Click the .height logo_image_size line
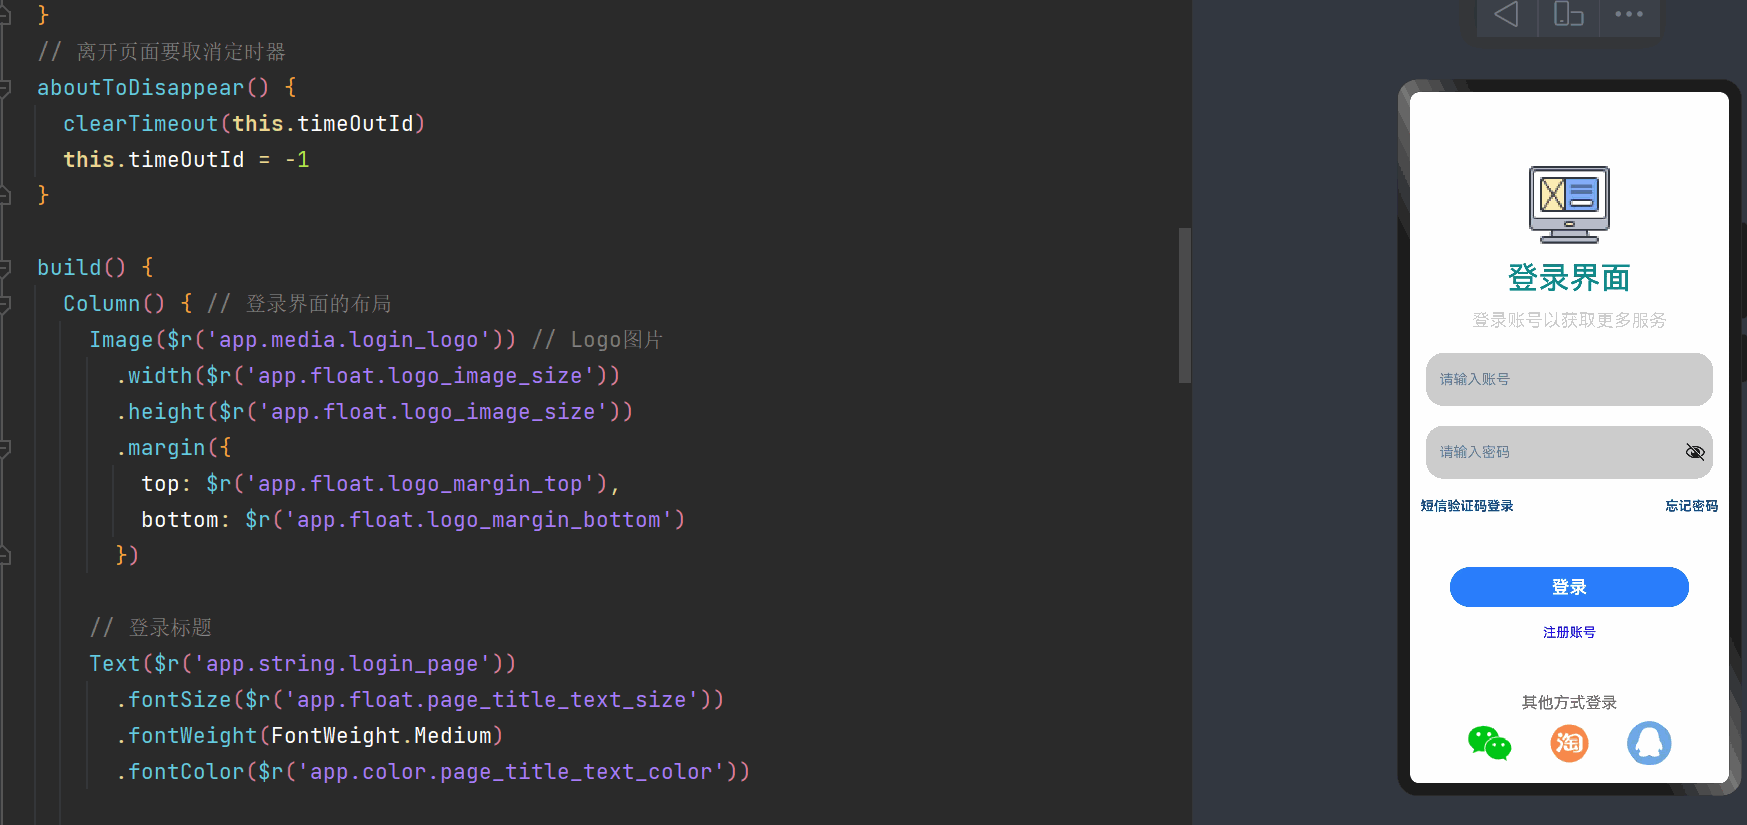Viewport: 1747px width, 825px height. (374, 412)
